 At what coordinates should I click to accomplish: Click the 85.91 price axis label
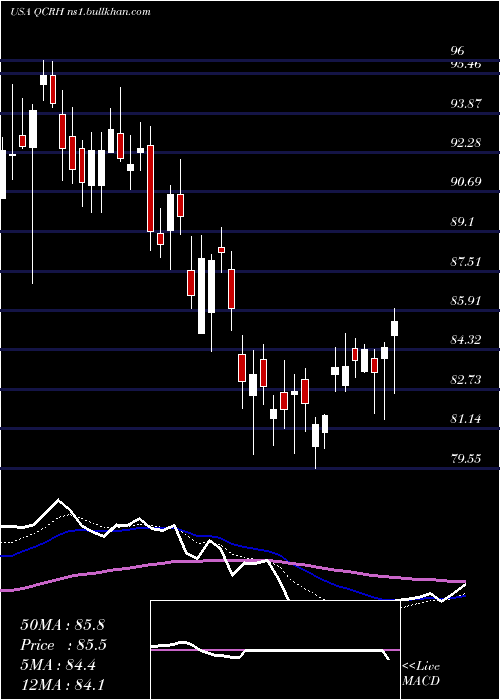466,300
